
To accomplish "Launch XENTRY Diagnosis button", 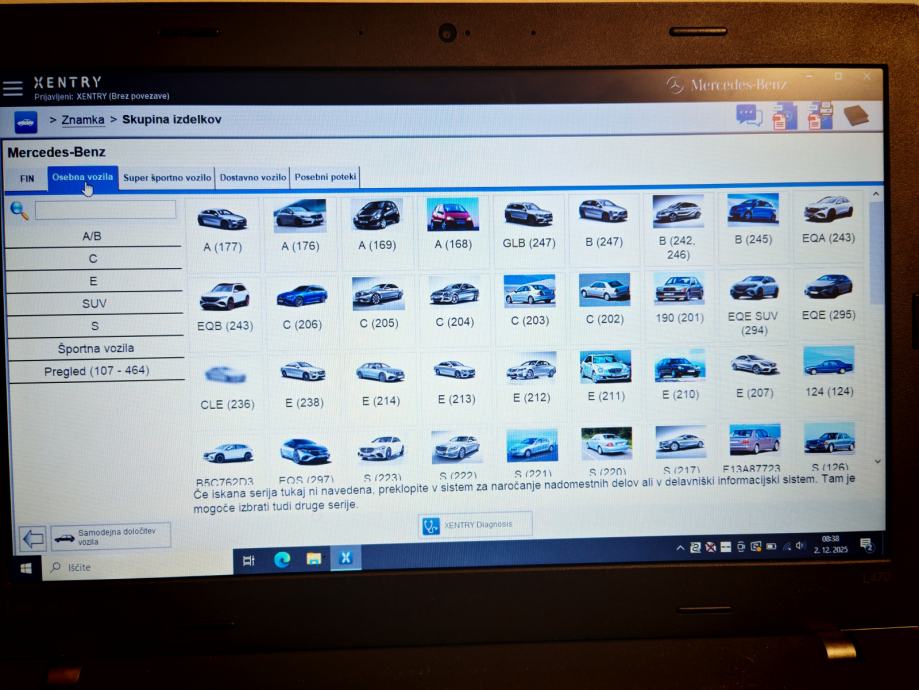I will click(475, 525).
